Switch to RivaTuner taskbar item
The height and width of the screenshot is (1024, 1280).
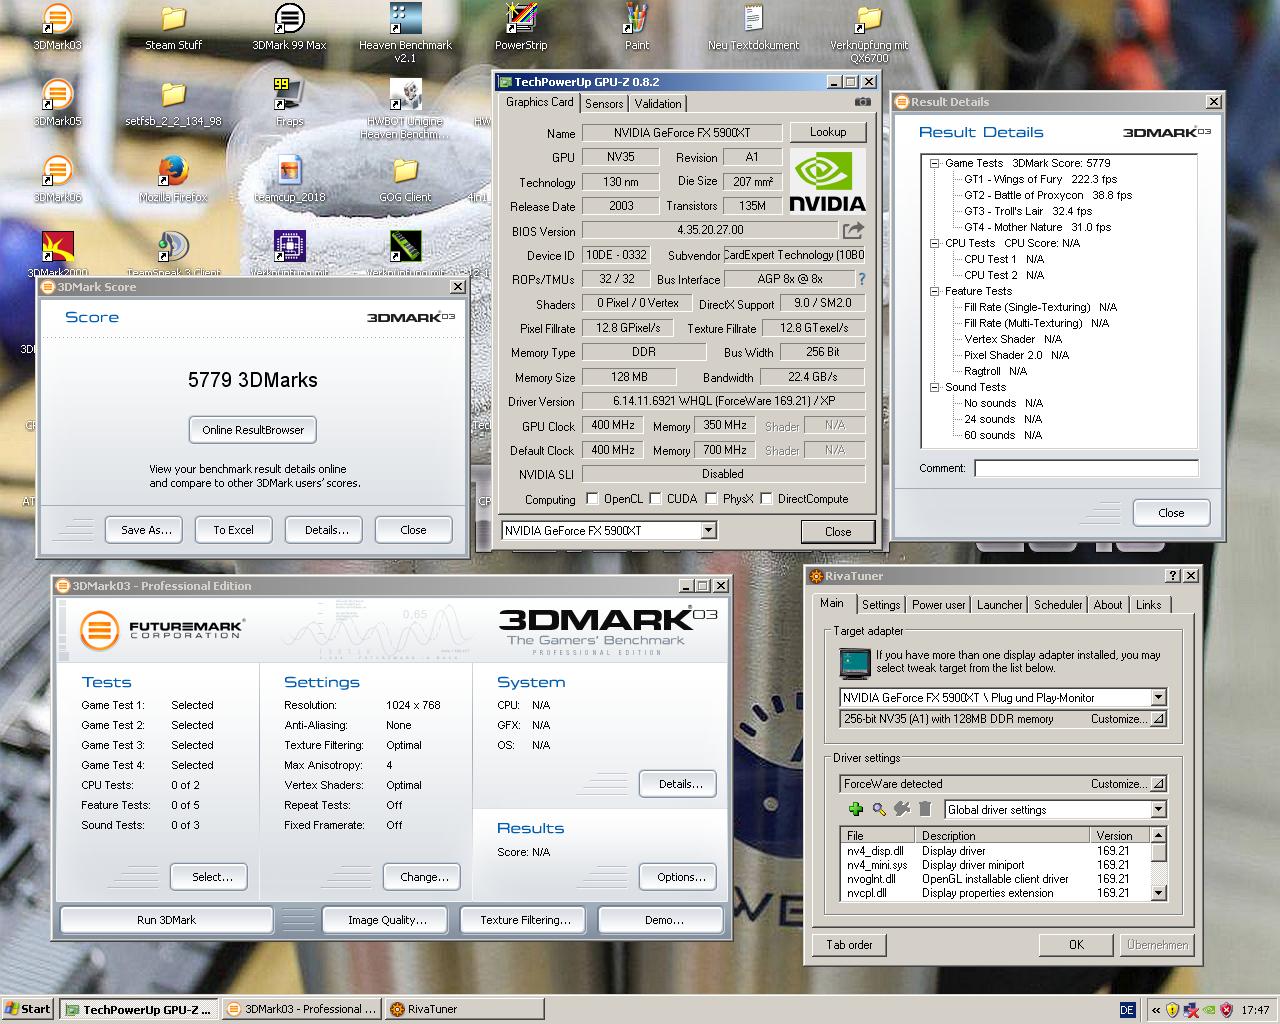click(x=465, y=1009)
